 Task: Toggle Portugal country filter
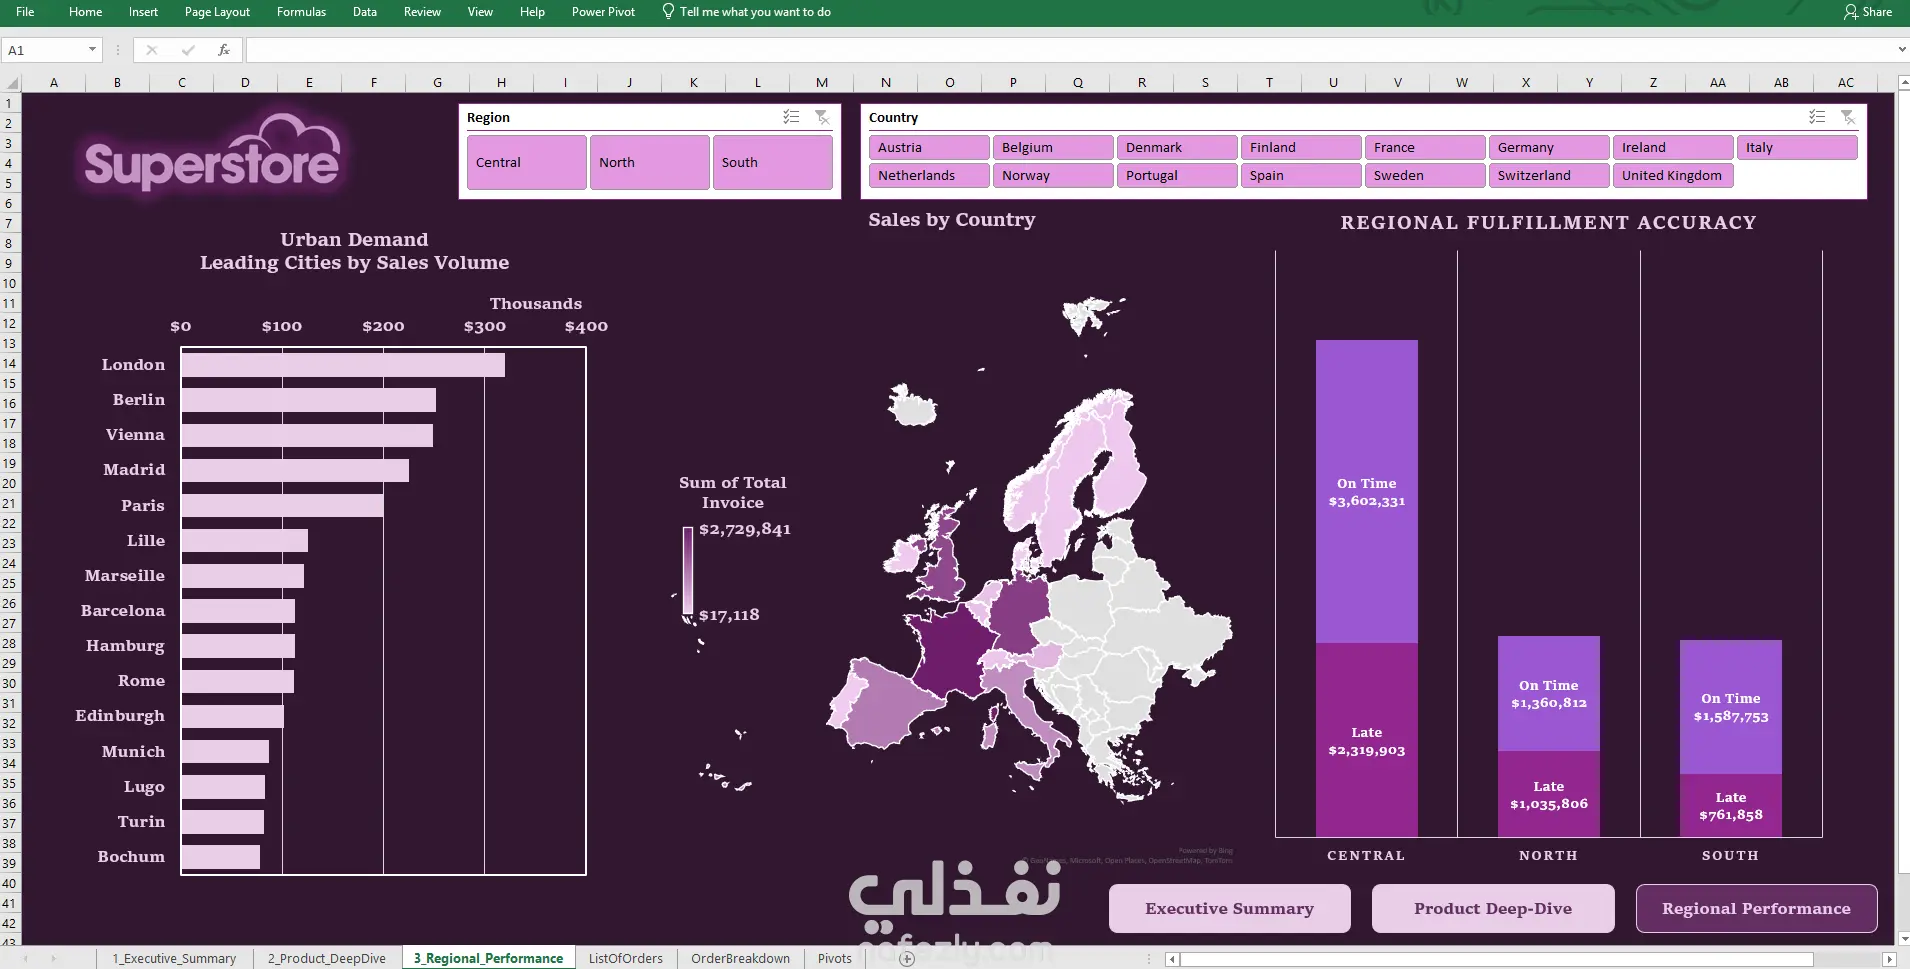(1177, 175)
